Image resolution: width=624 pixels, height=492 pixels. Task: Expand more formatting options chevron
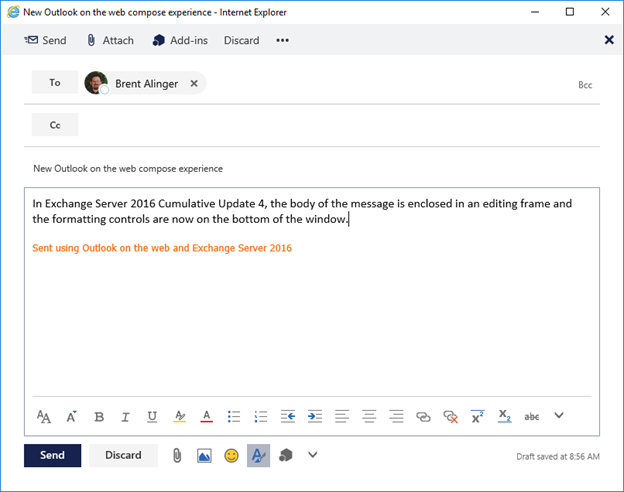(559, 416)
